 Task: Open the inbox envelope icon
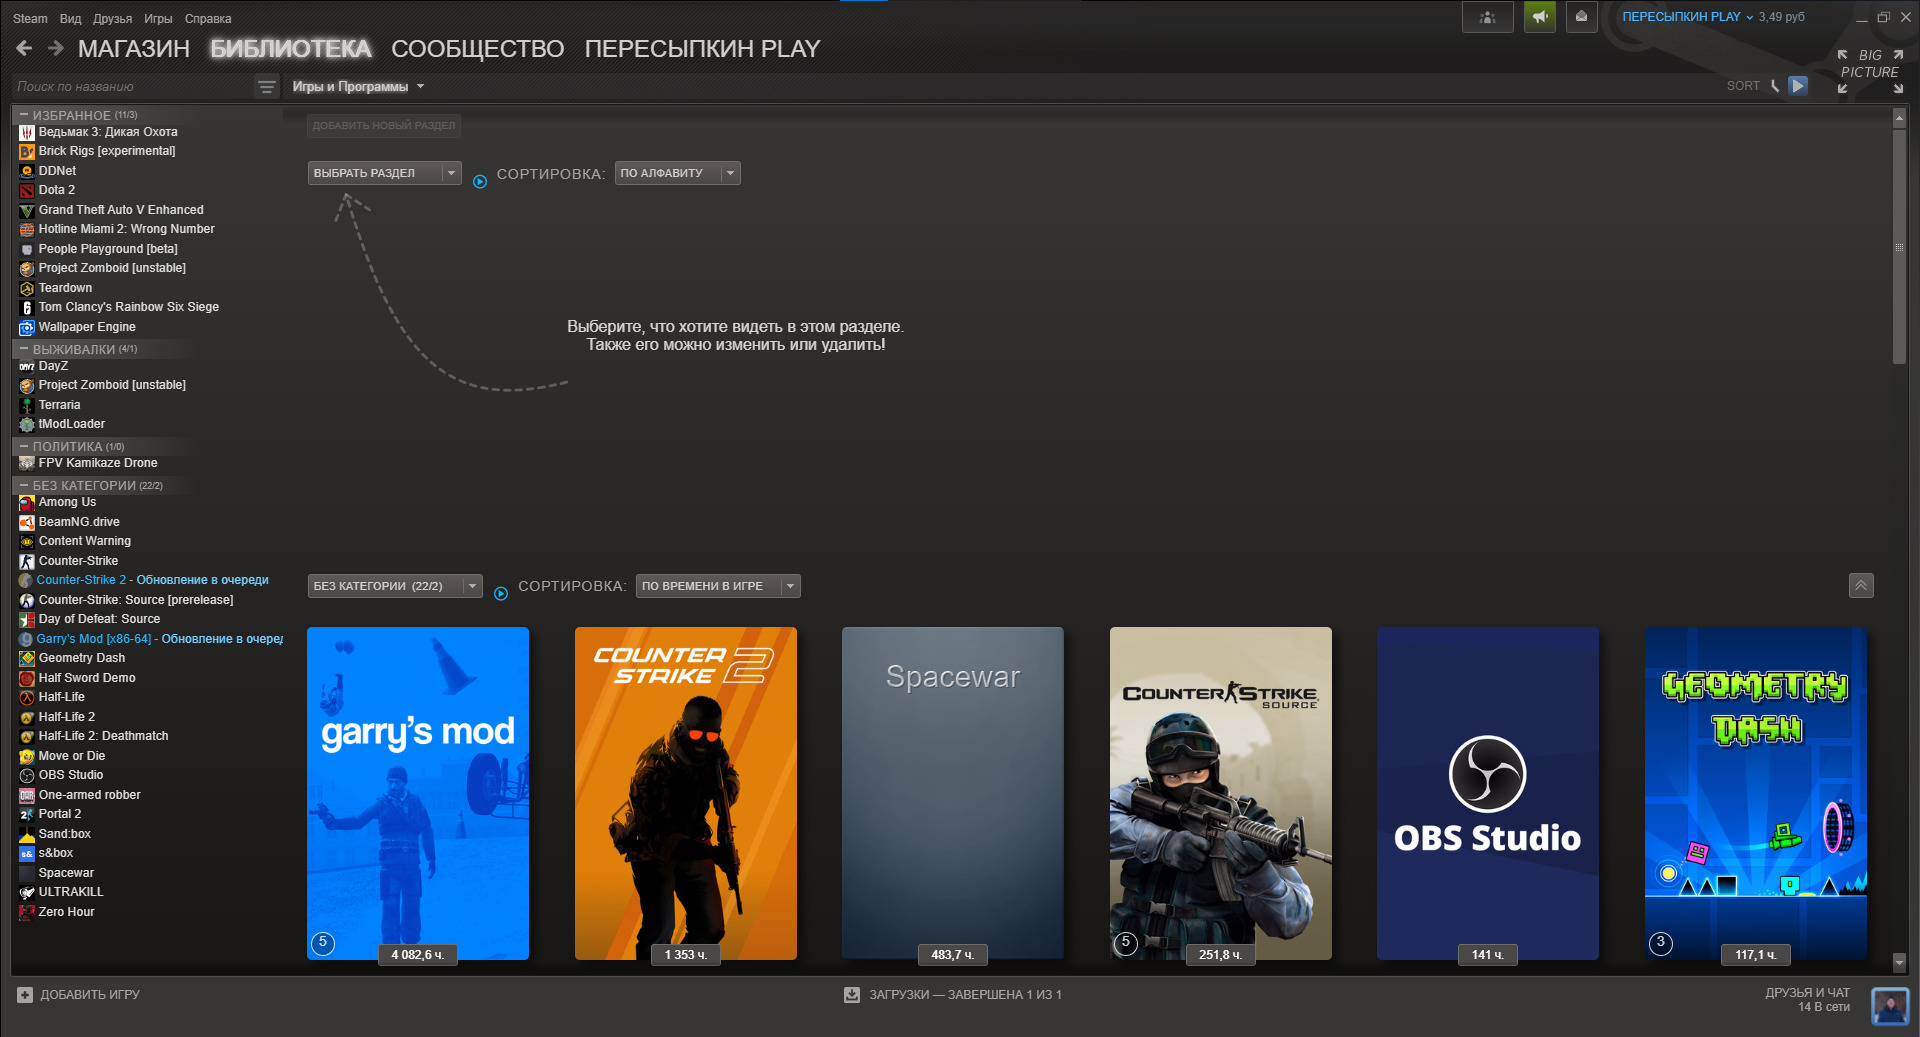pos(1581,17)
